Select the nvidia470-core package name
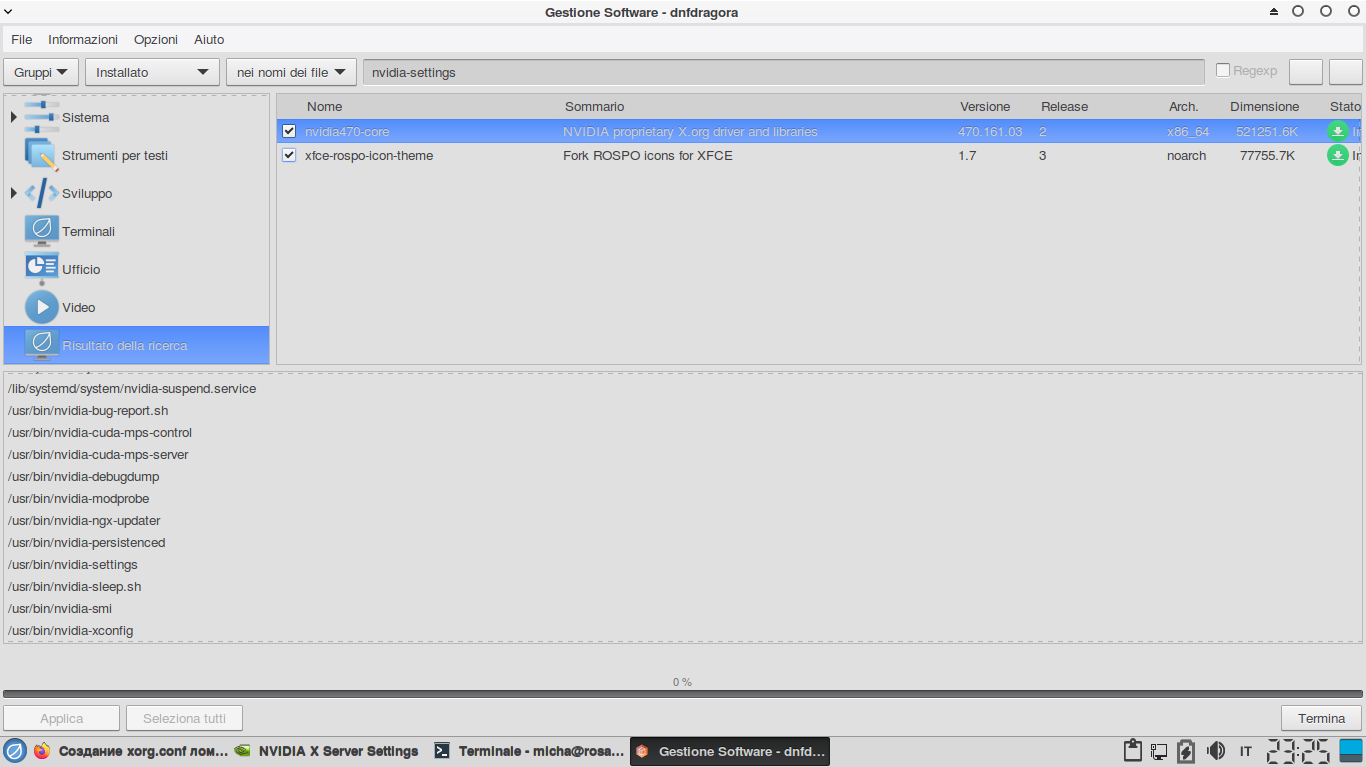The width and height of the screenshot is (1366, 767). (x=347, y=131)
